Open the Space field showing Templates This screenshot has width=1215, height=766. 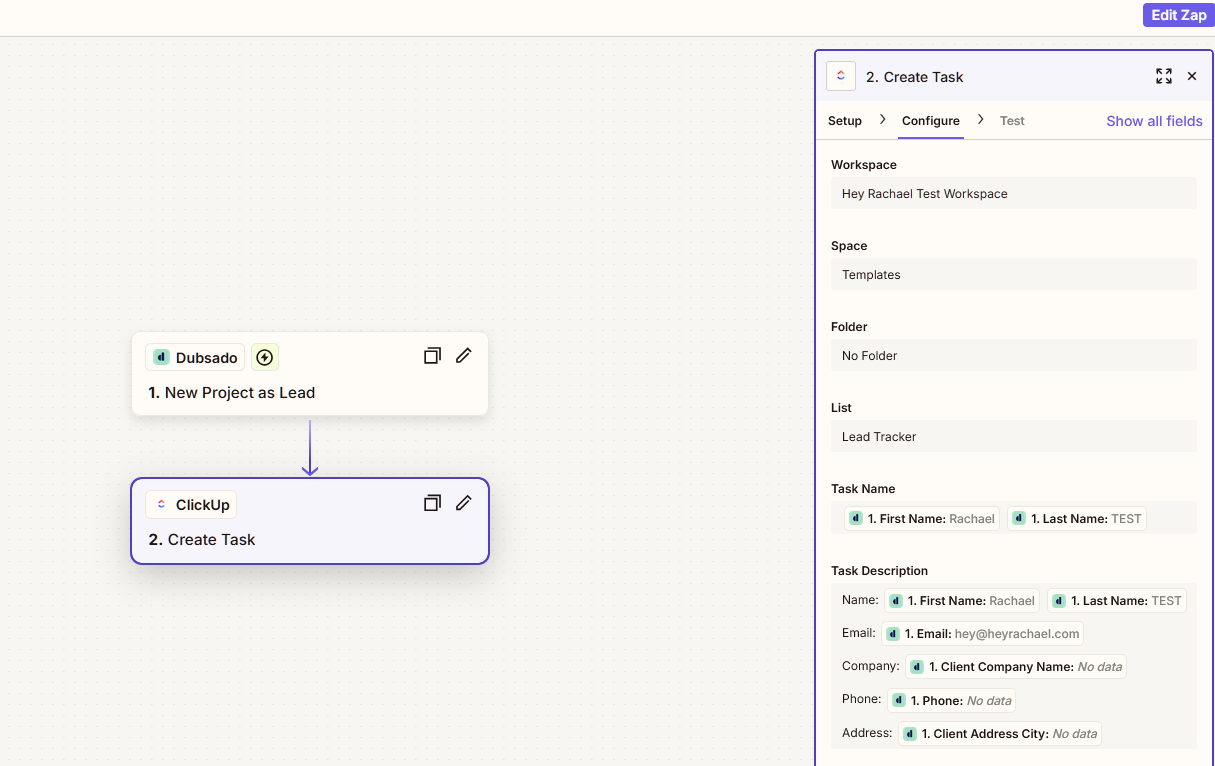[x=1014, y=275]
